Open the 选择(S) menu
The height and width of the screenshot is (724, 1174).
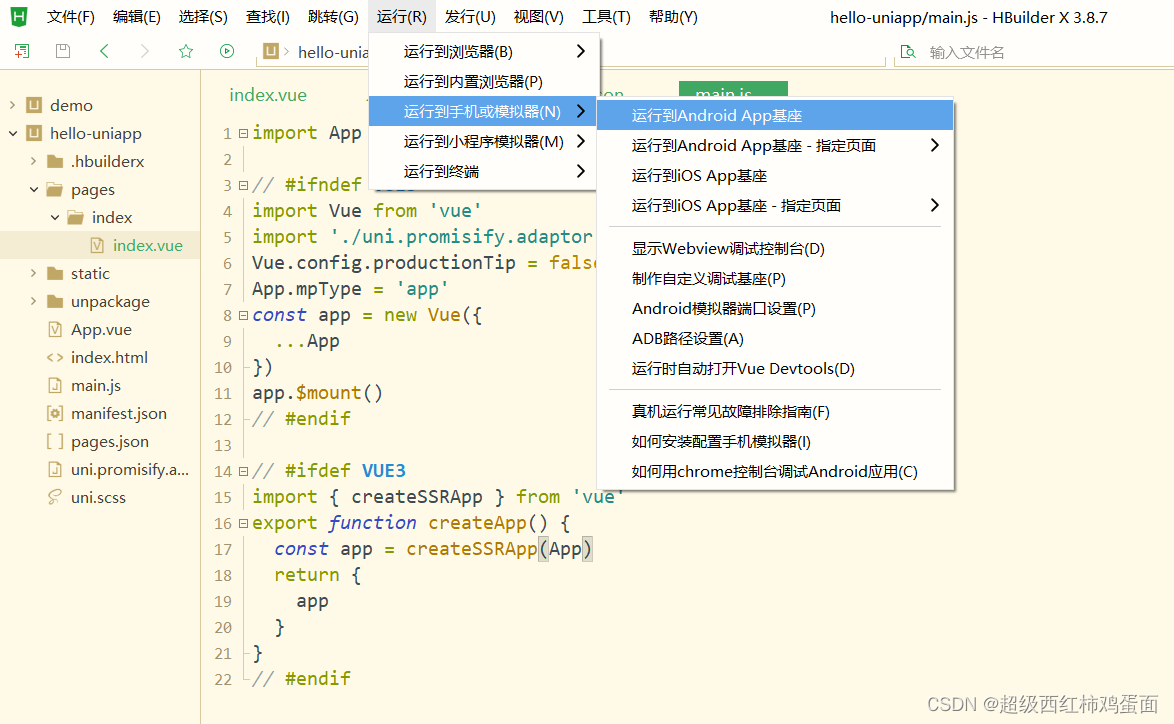(203, 16)
